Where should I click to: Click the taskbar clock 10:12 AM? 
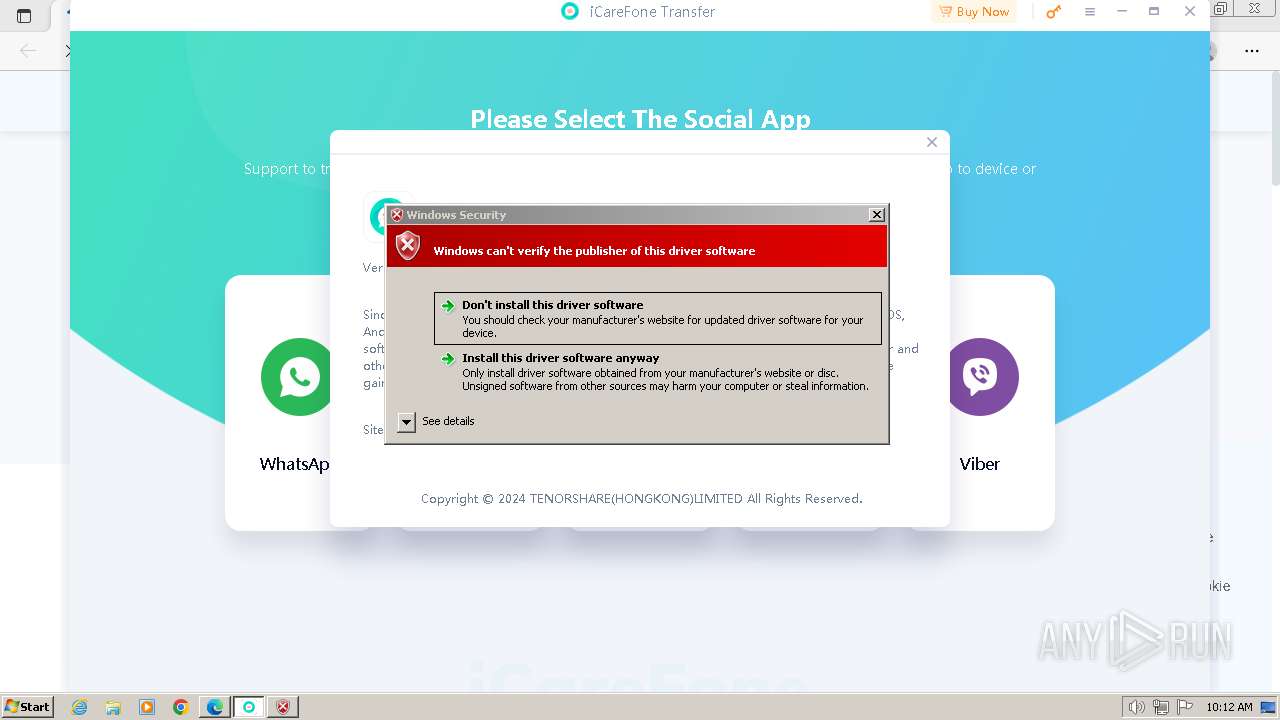click(x=1229, y=707)
